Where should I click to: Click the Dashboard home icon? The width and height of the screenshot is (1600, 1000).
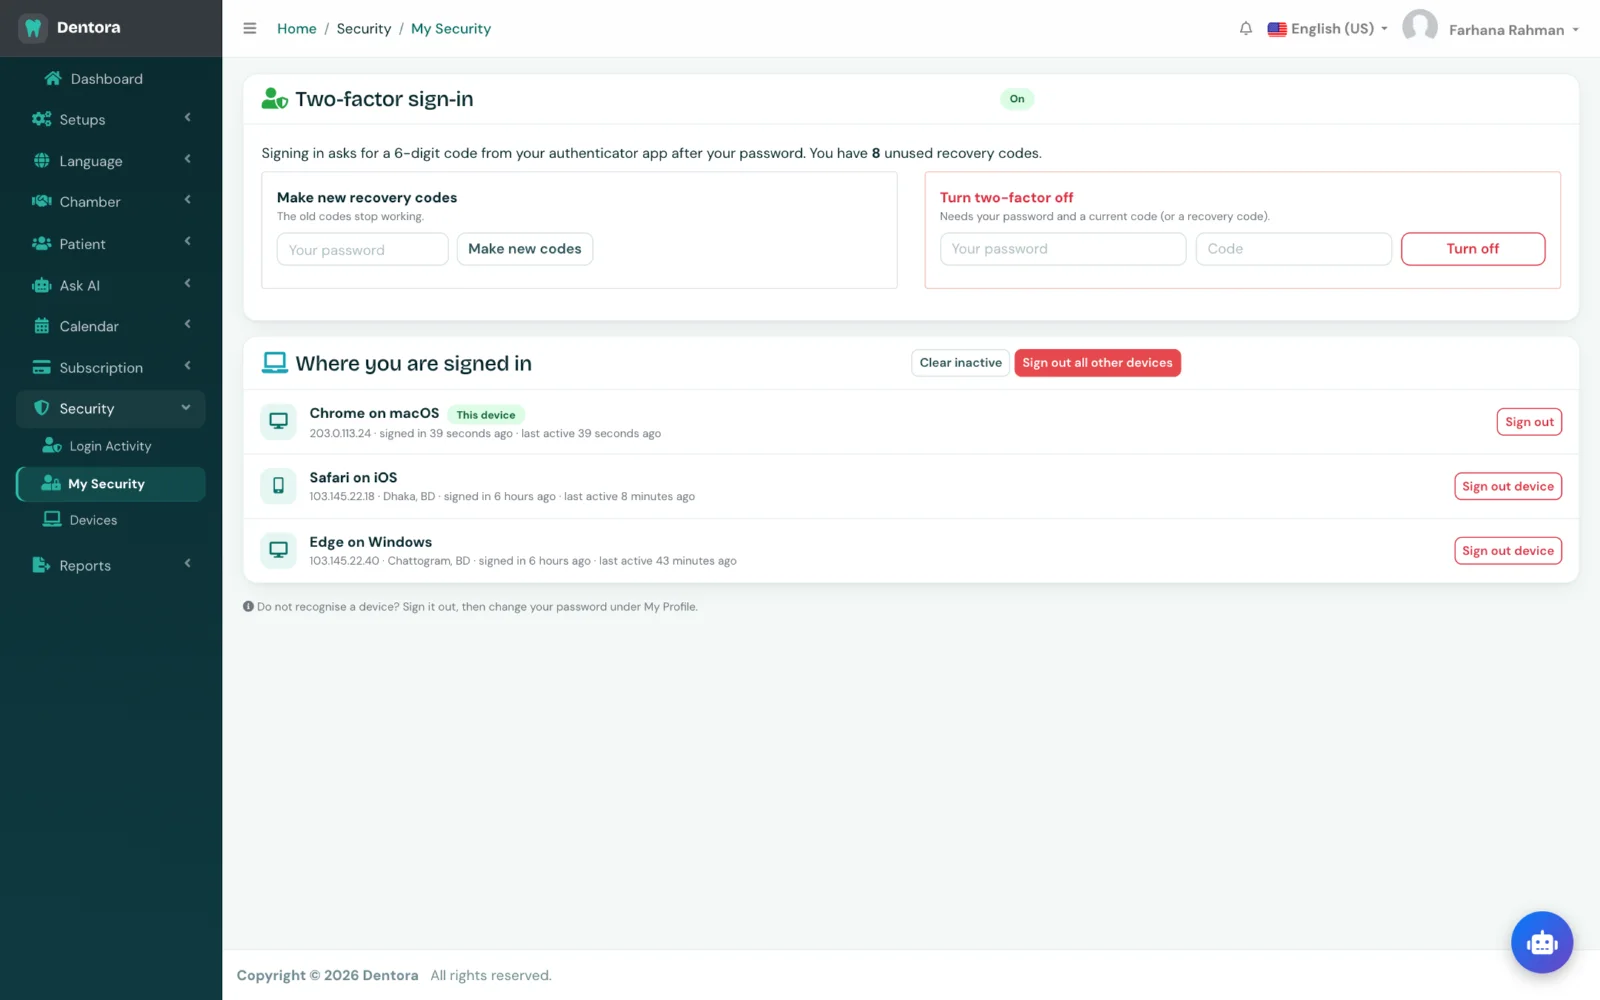click(53, 78)
